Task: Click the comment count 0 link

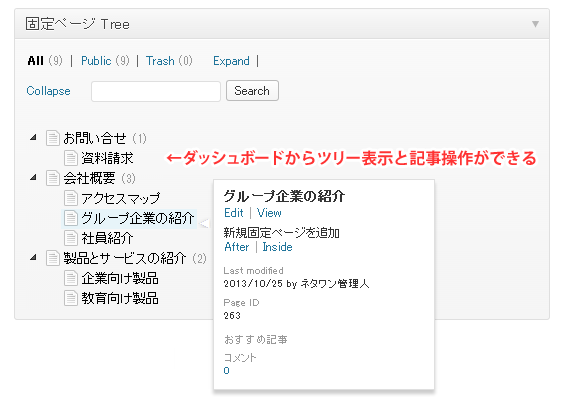Action: coord(226,370)
